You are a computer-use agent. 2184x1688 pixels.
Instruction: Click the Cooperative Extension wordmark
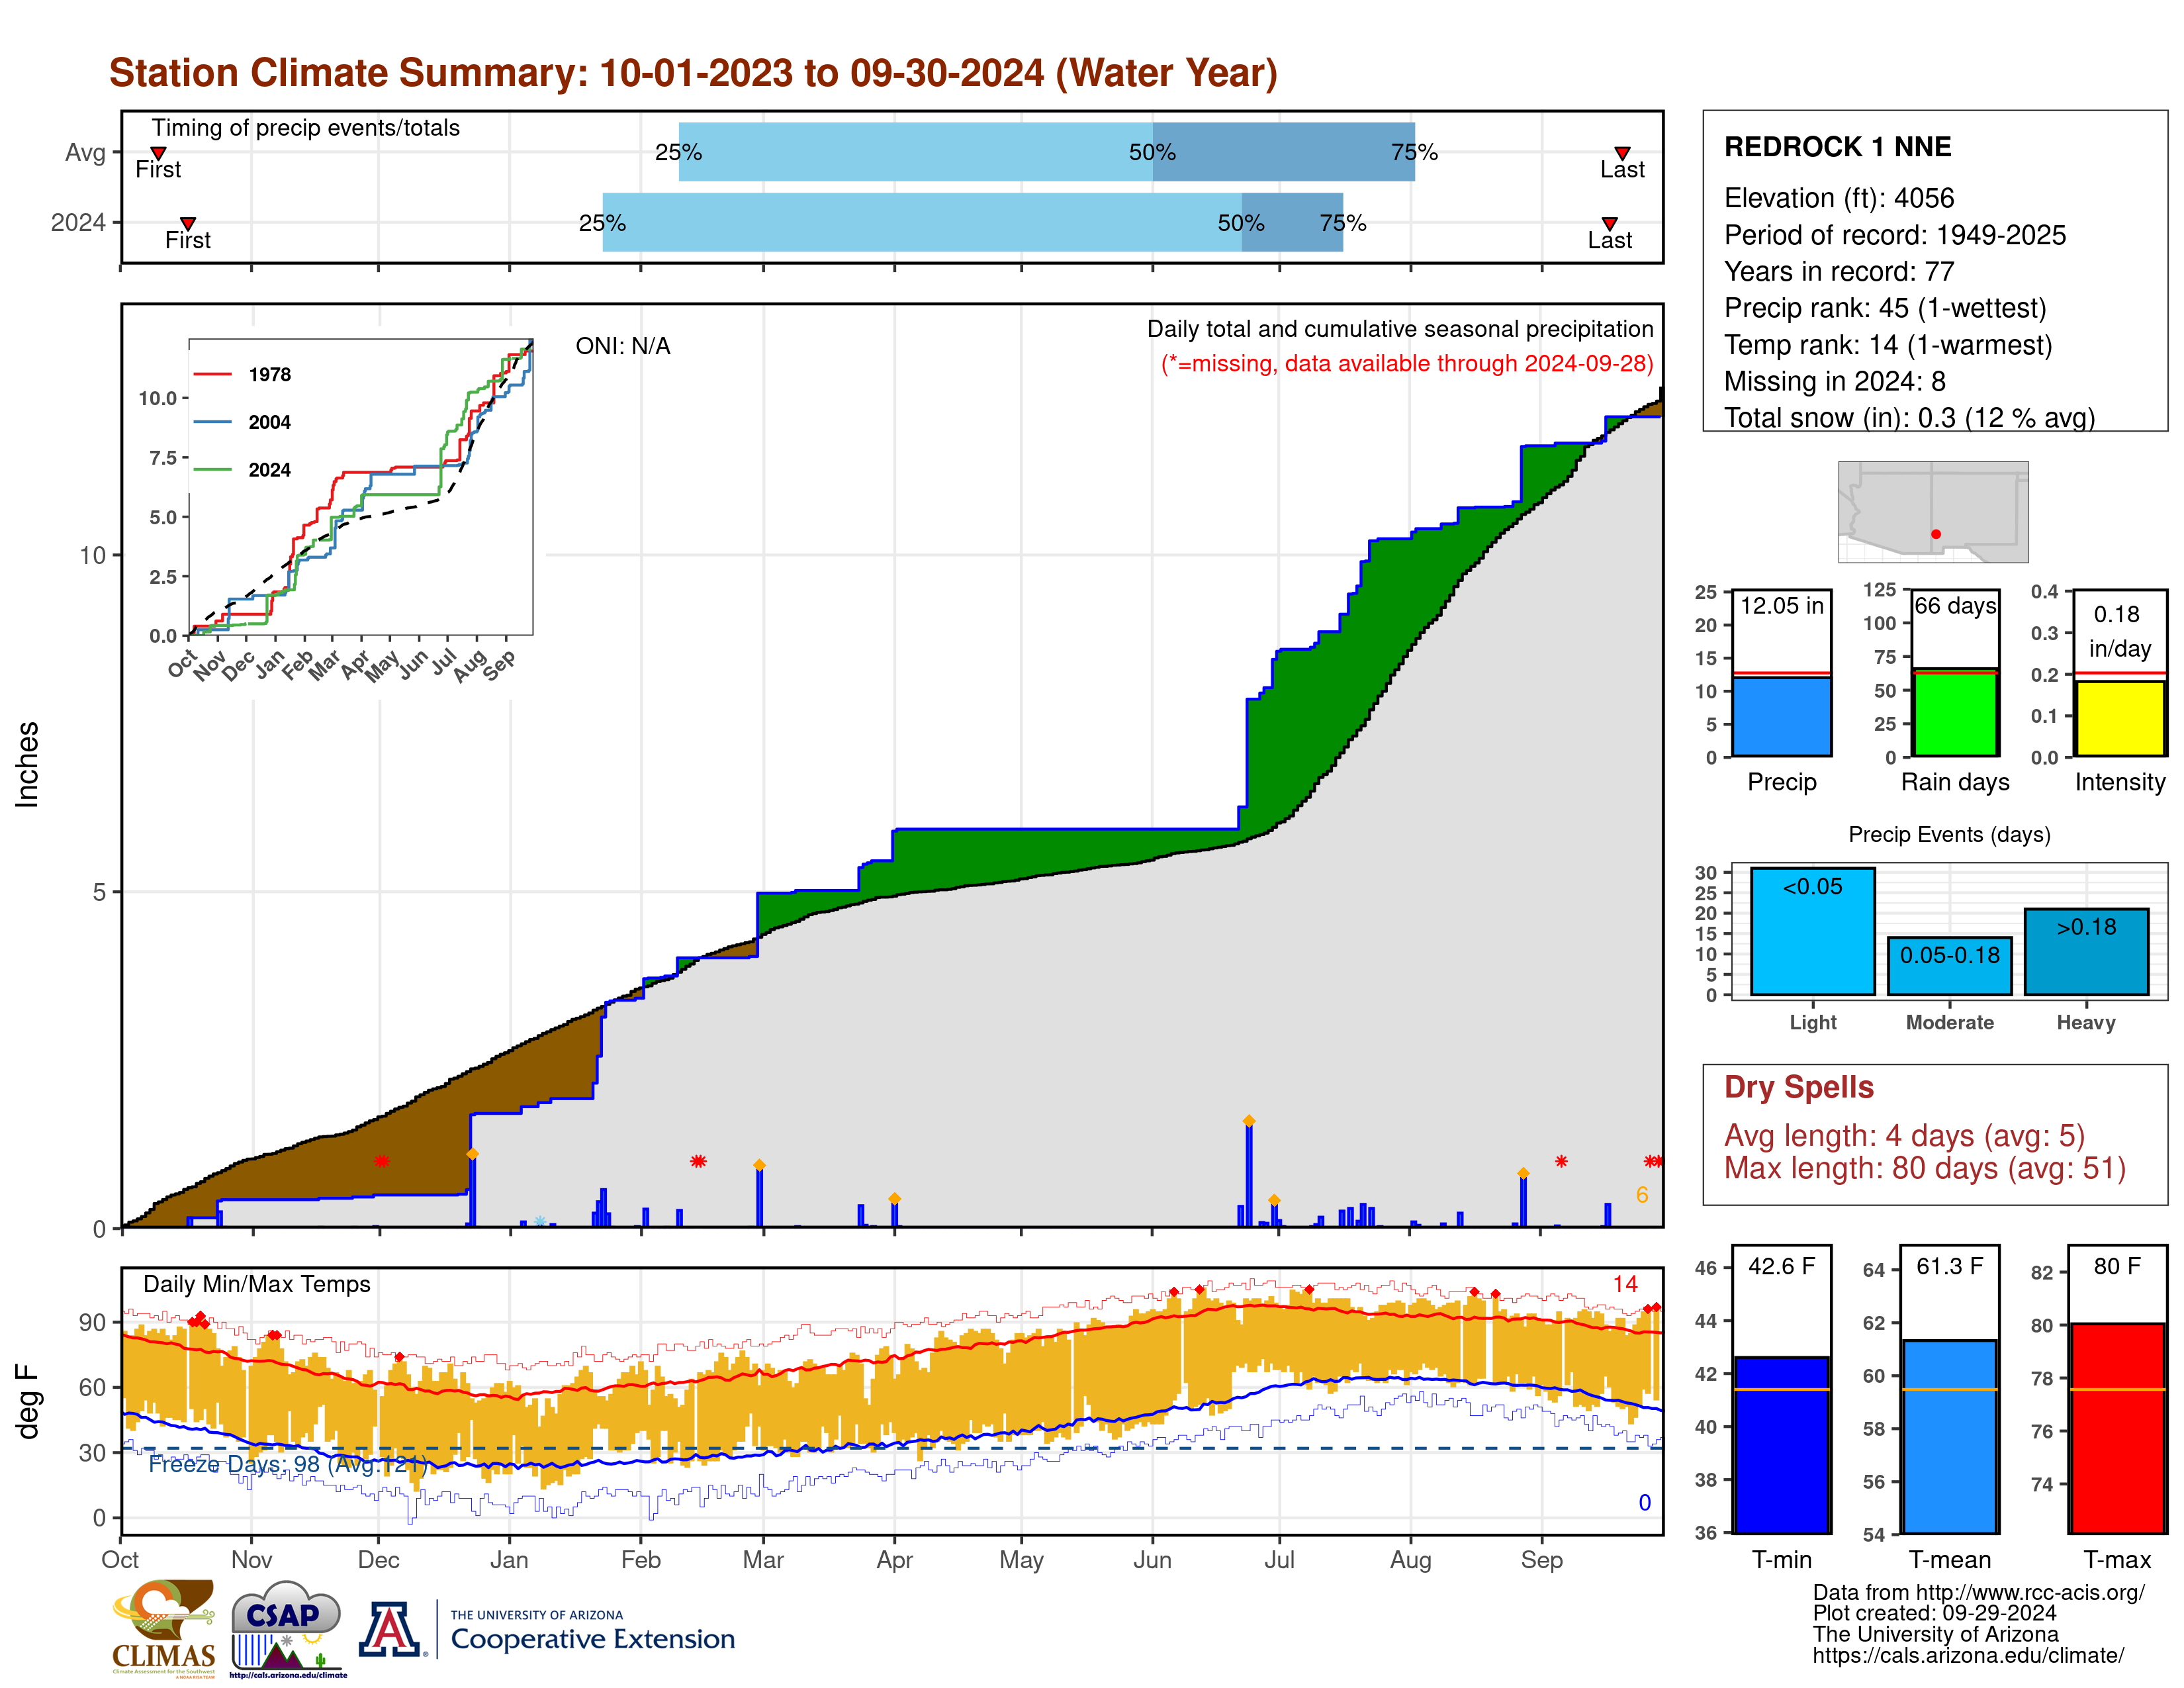tap(593, 1639)
